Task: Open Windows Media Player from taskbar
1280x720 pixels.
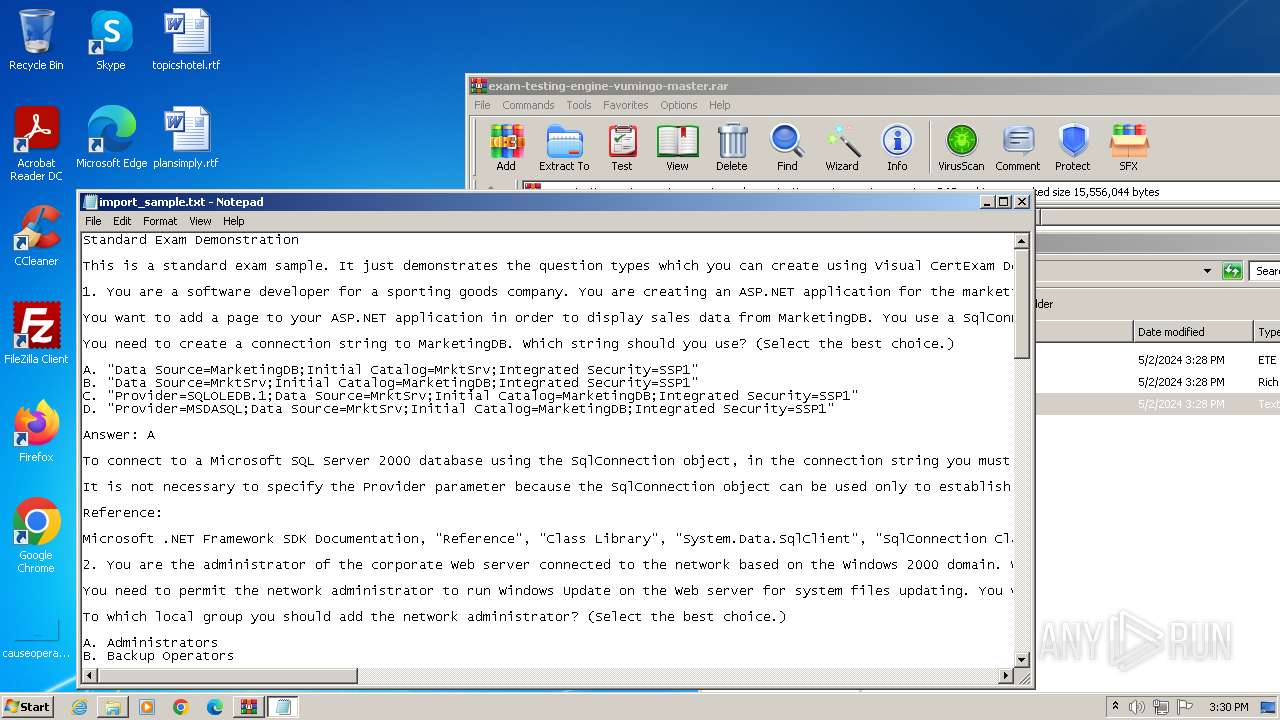Action: coord(147,707)
